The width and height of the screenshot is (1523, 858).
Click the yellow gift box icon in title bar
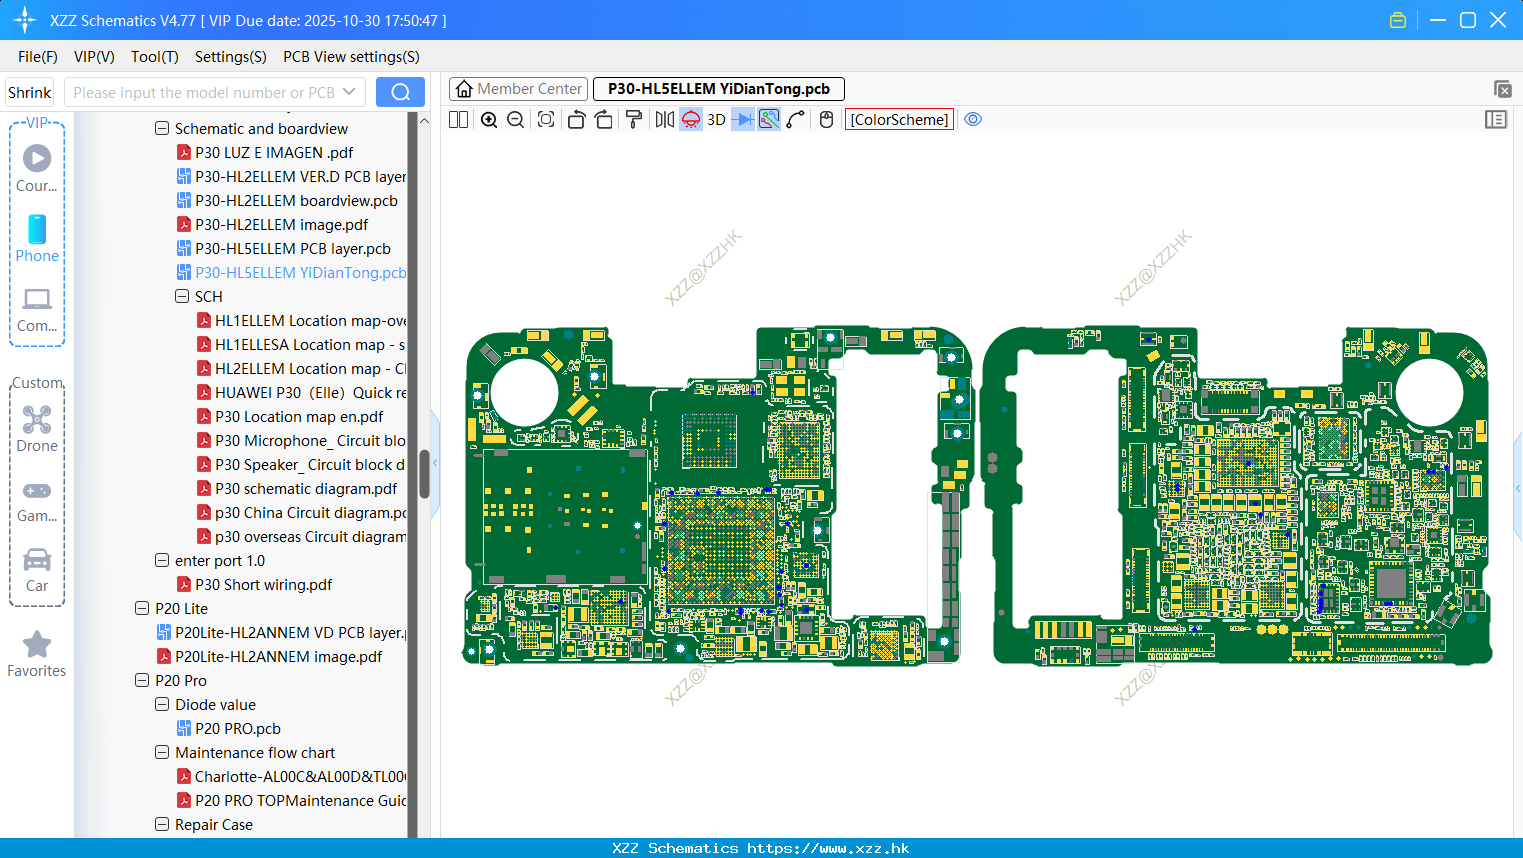[1398, 20]
